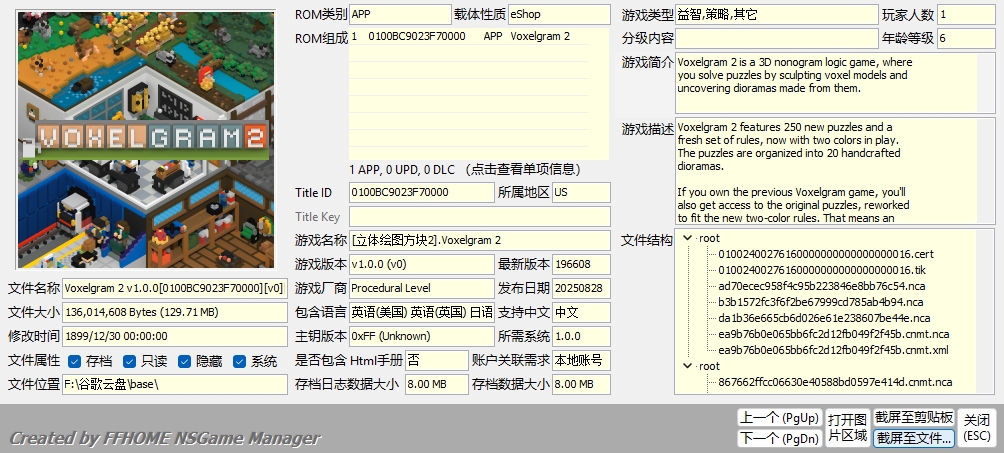
Task: Toggle the 系统 (system) attribute checkbox
Action: coord(239,361)
